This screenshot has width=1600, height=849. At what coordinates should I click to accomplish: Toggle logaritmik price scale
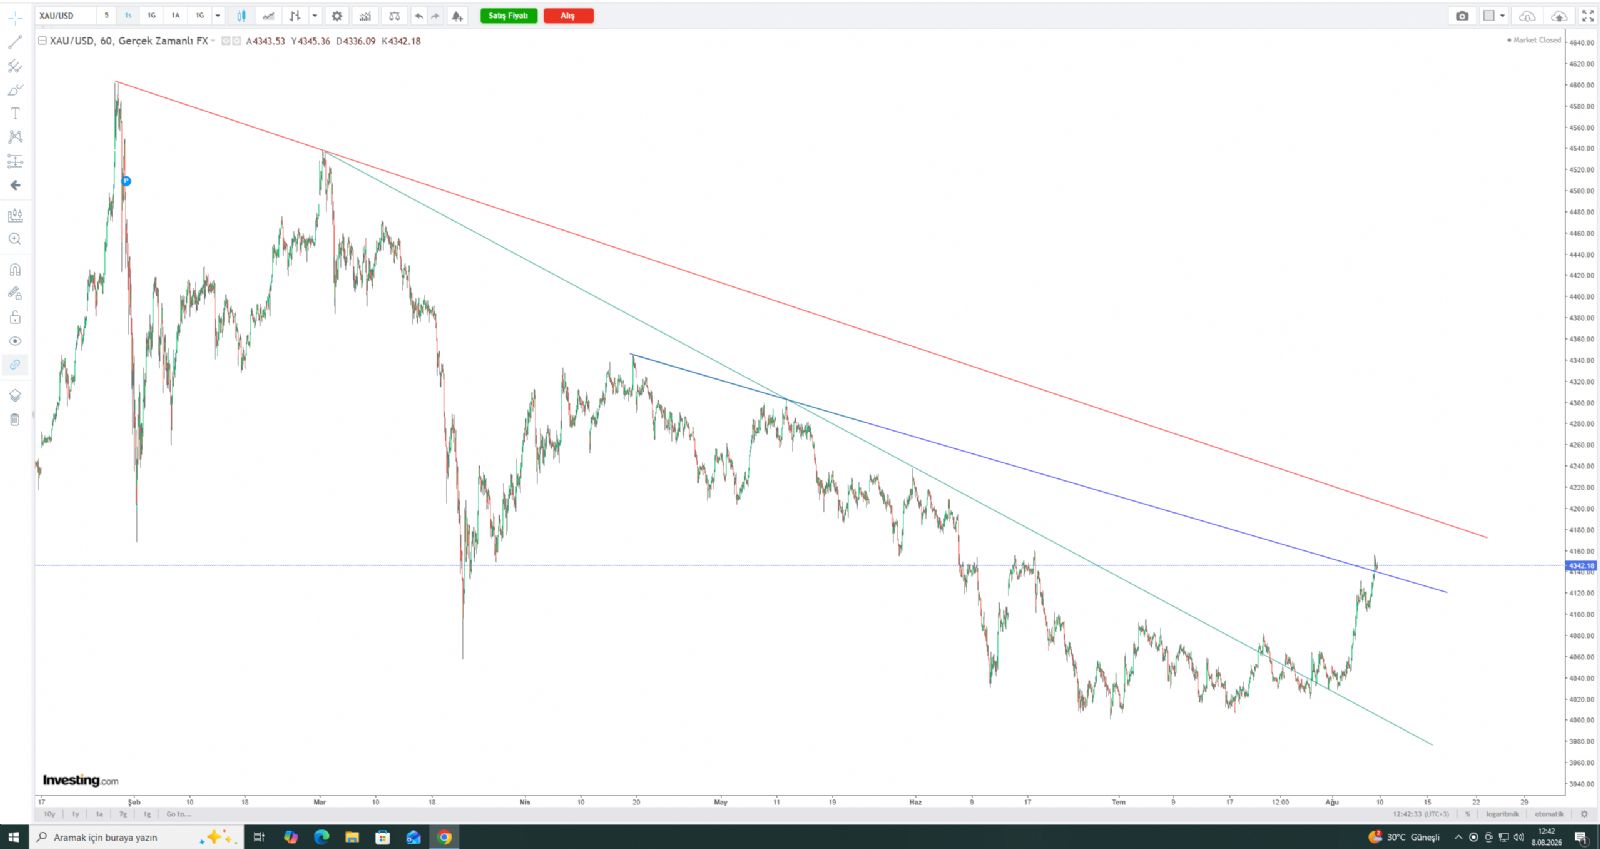pyautogui.click(x=1502, y=814)
